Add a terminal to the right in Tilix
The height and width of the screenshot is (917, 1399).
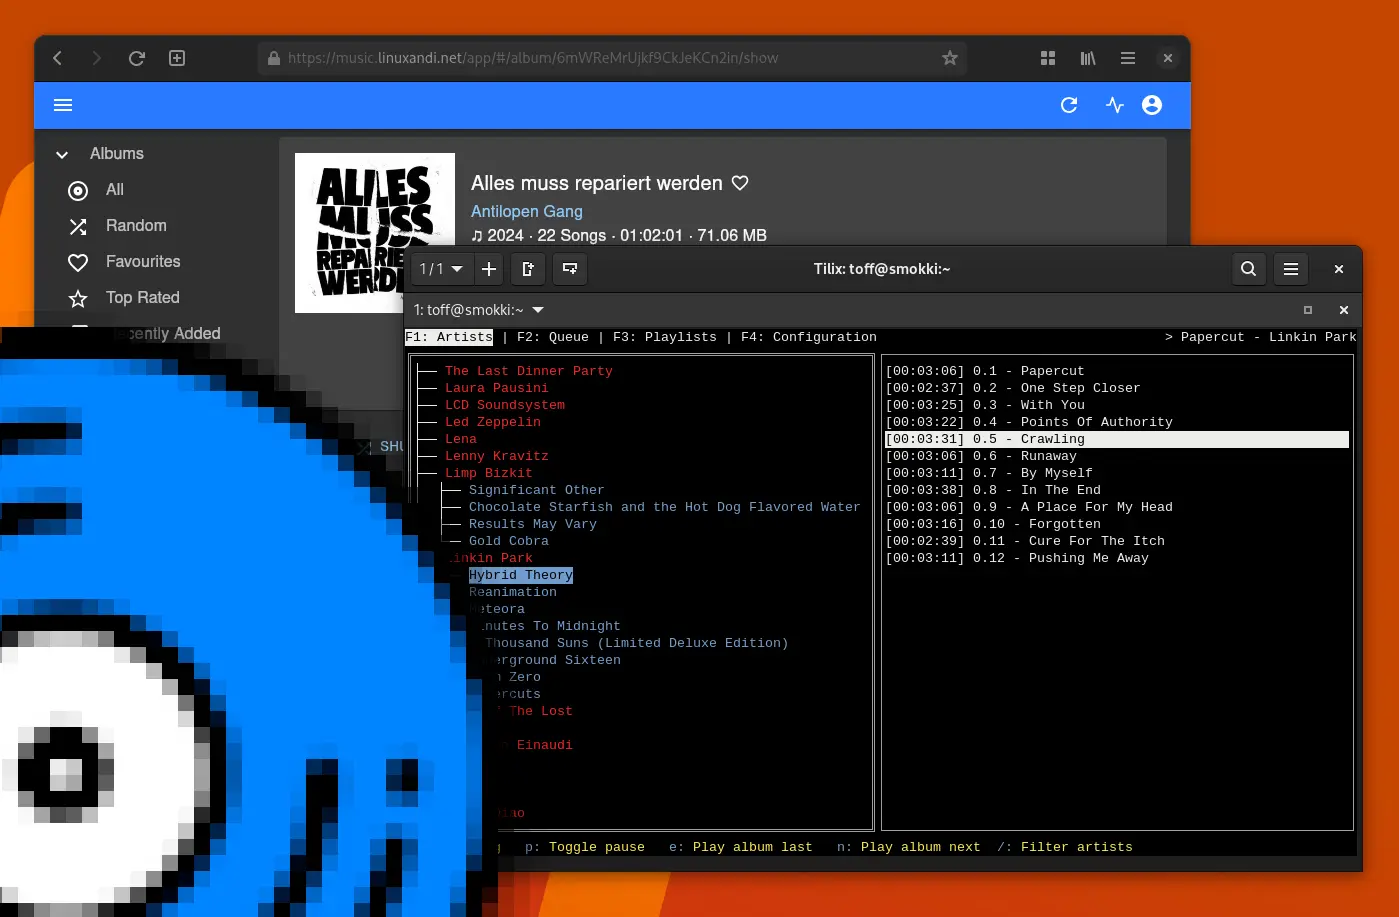coord(528,269)
